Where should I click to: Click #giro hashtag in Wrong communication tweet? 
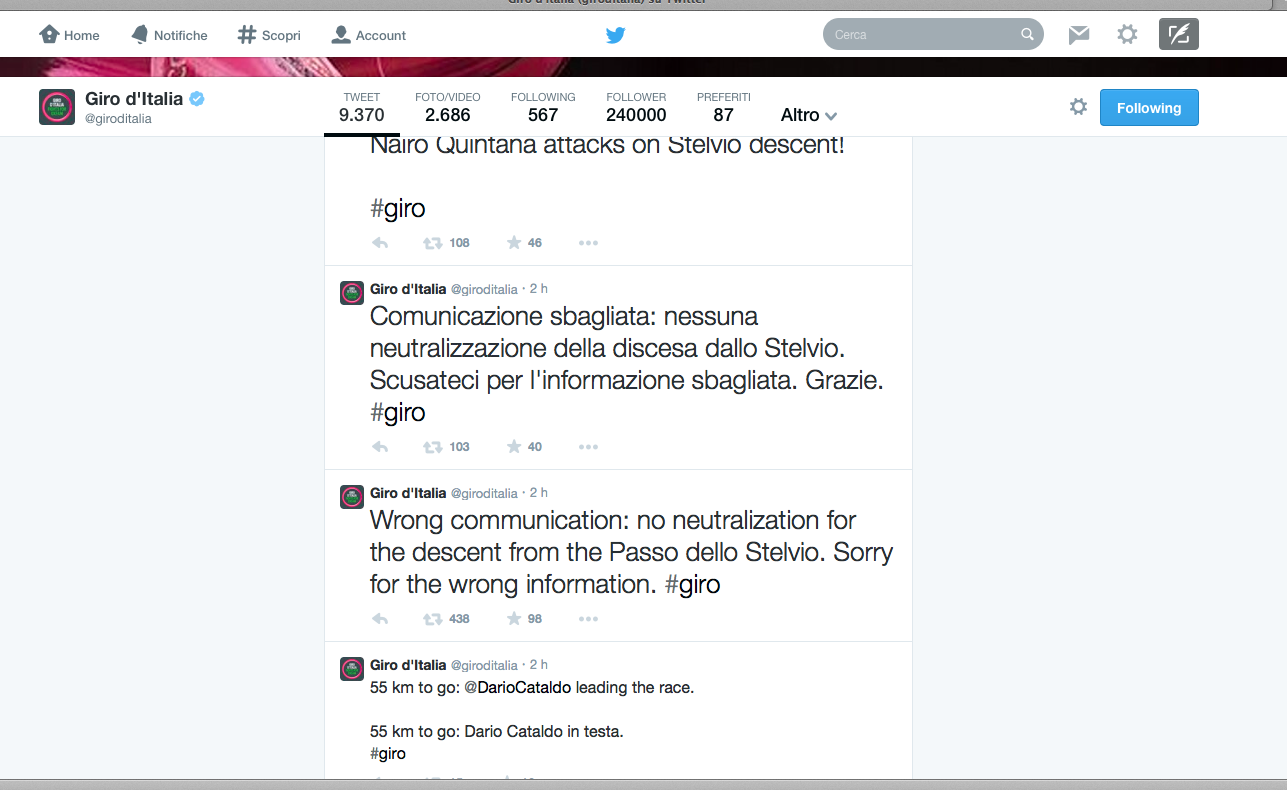[x=693, y=584]
